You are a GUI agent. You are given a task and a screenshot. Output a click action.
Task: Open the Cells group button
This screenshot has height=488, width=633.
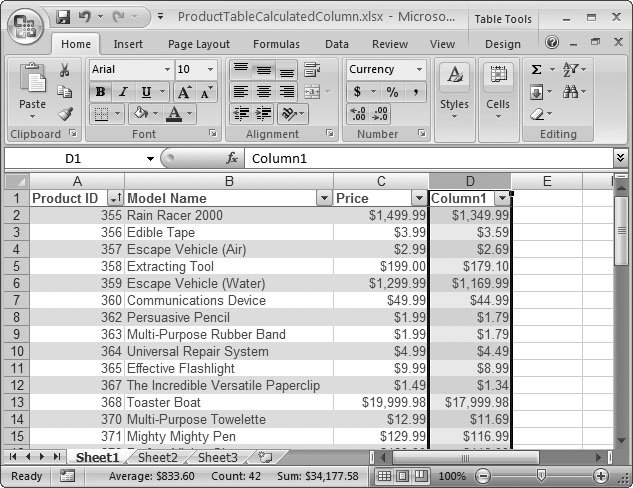[498, 91]
